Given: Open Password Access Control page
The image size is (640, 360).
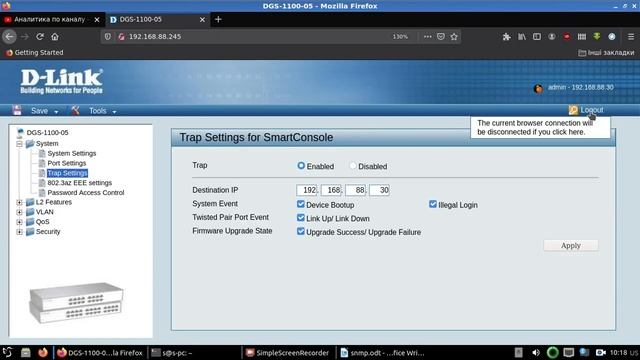Looking at the screenshot, I should [x=86, y=193].
